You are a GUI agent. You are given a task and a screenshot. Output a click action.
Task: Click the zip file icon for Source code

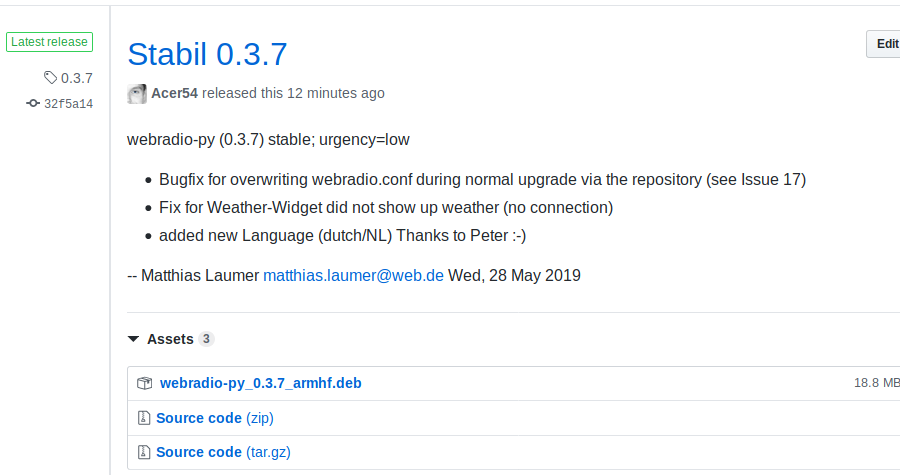144,418
